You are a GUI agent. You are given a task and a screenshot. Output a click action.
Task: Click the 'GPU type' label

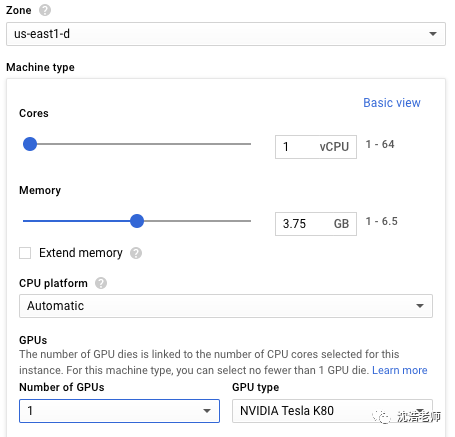256,387
